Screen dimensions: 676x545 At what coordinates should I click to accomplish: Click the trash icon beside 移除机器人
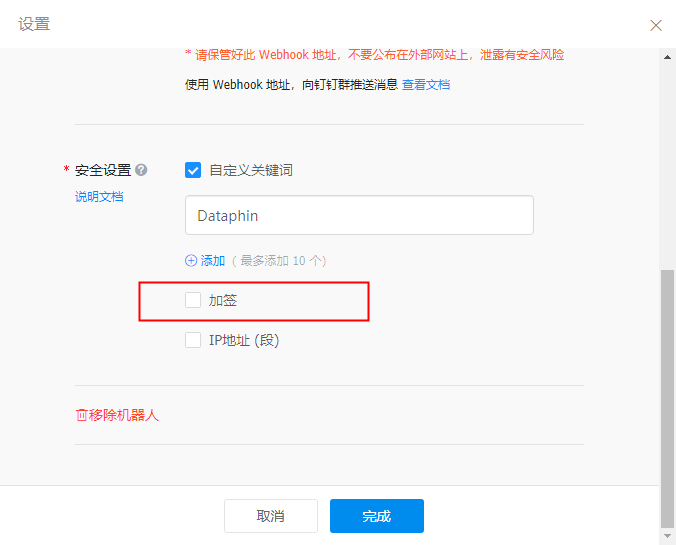tap(81, 415)
